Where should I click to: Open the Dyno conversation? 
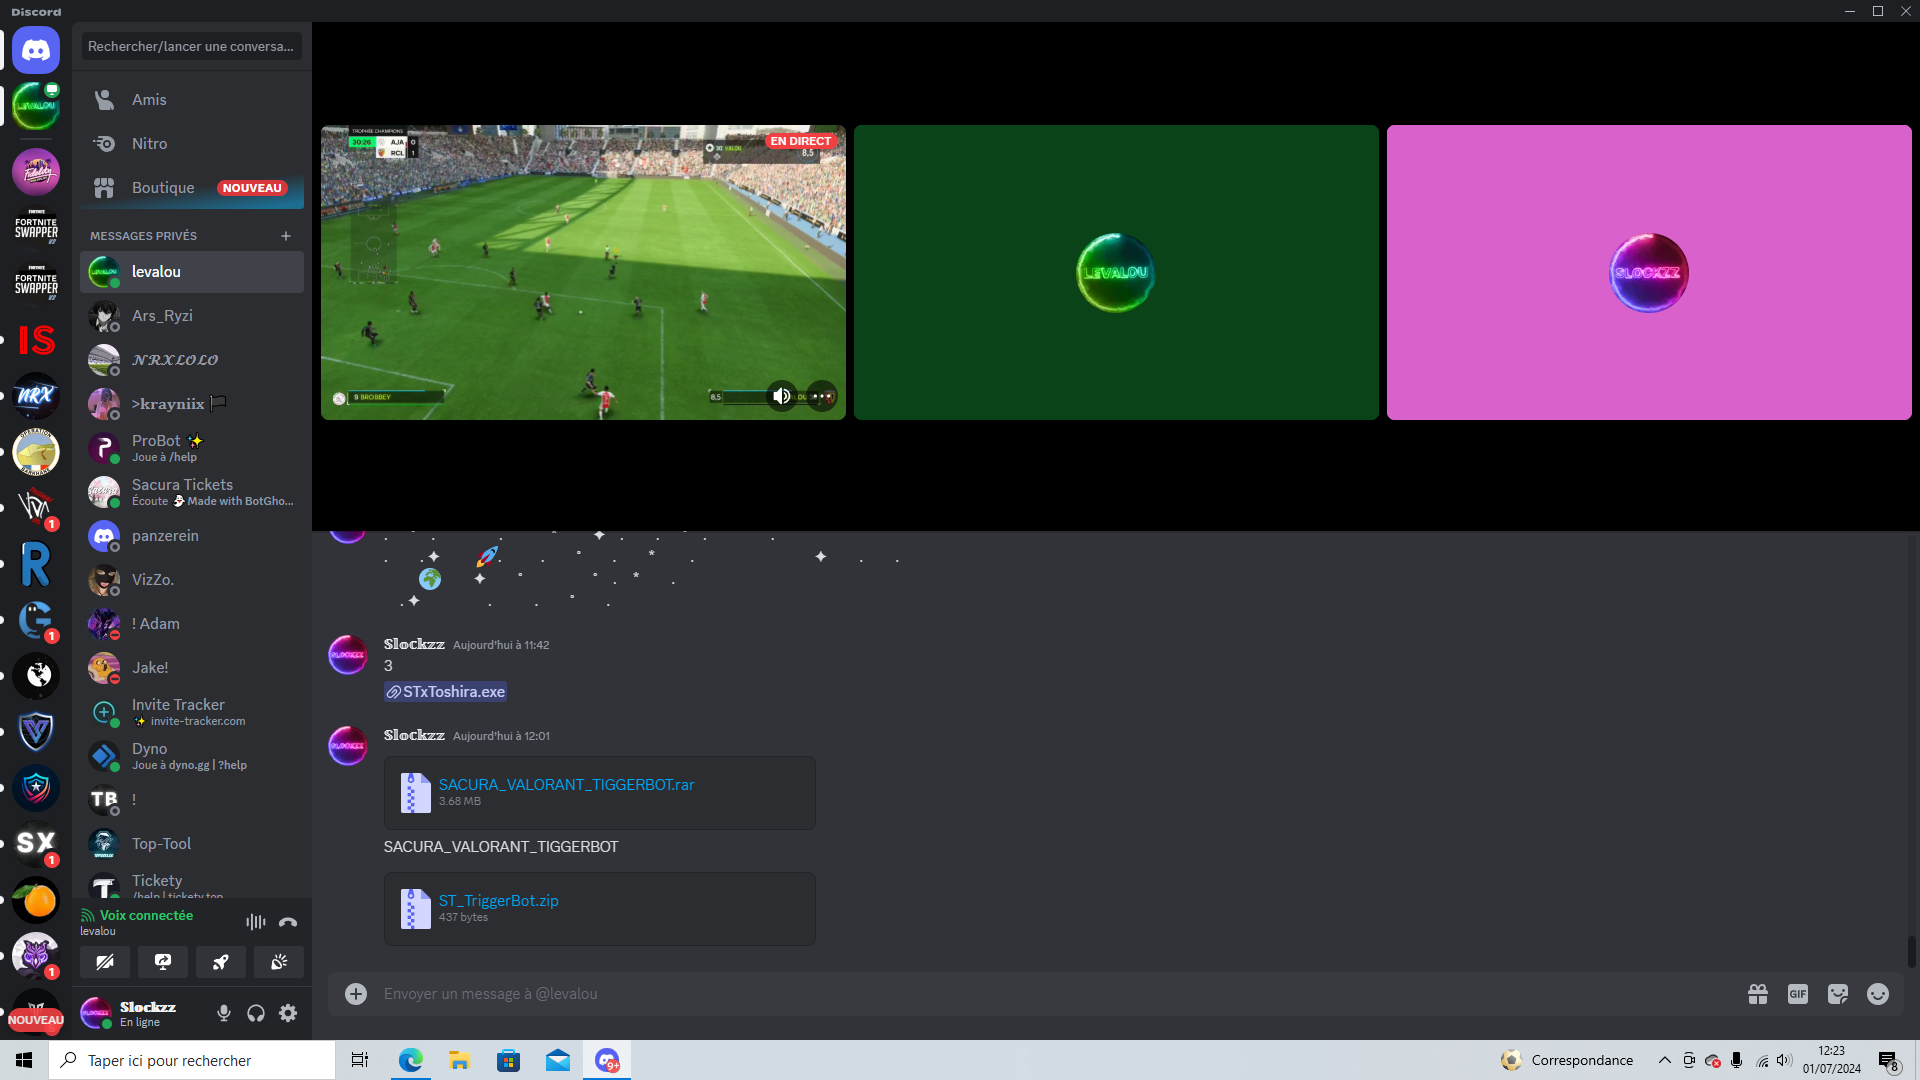point(192,756)
